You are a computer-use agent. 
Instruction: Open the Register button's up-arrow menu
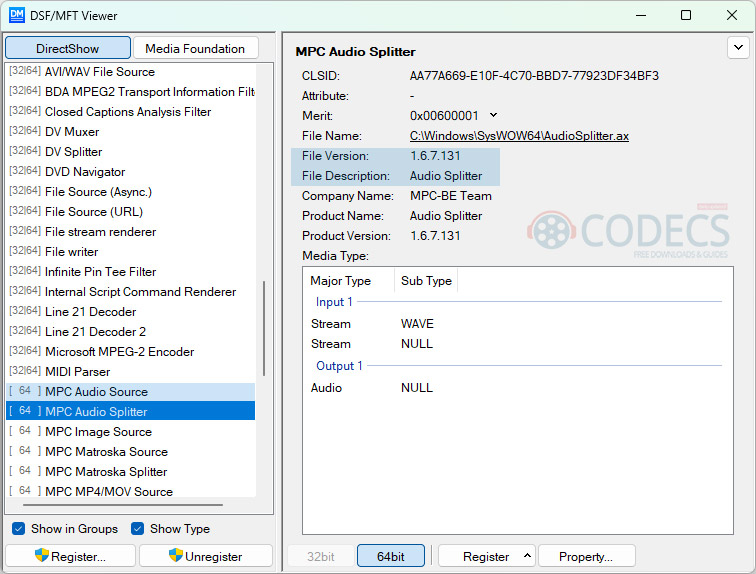527,556
